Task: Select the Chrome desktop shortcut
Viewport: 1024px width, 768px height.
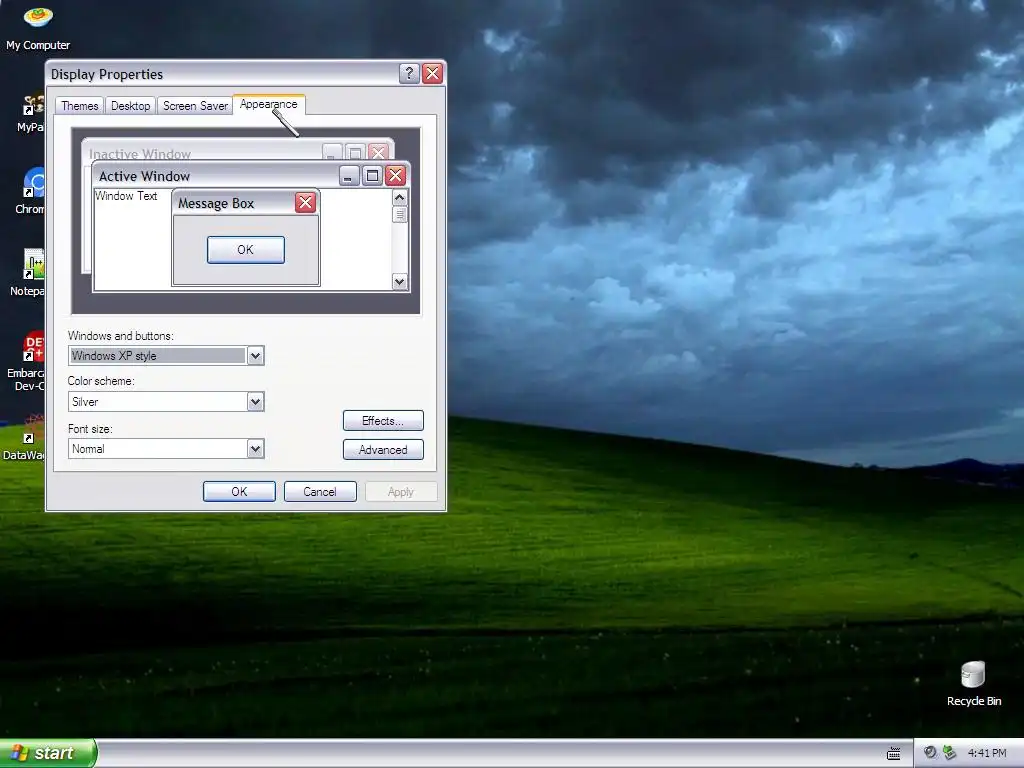Action: (x=31, y=191)
